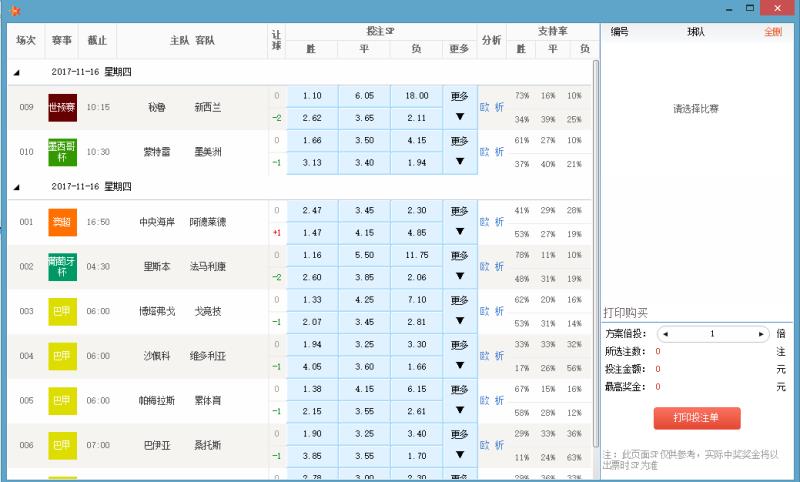The width and height of the screenshot is (800, 482).
Task: Select handicap draw odds 4.15 for match 001
Action: click(x=364, y=233)
